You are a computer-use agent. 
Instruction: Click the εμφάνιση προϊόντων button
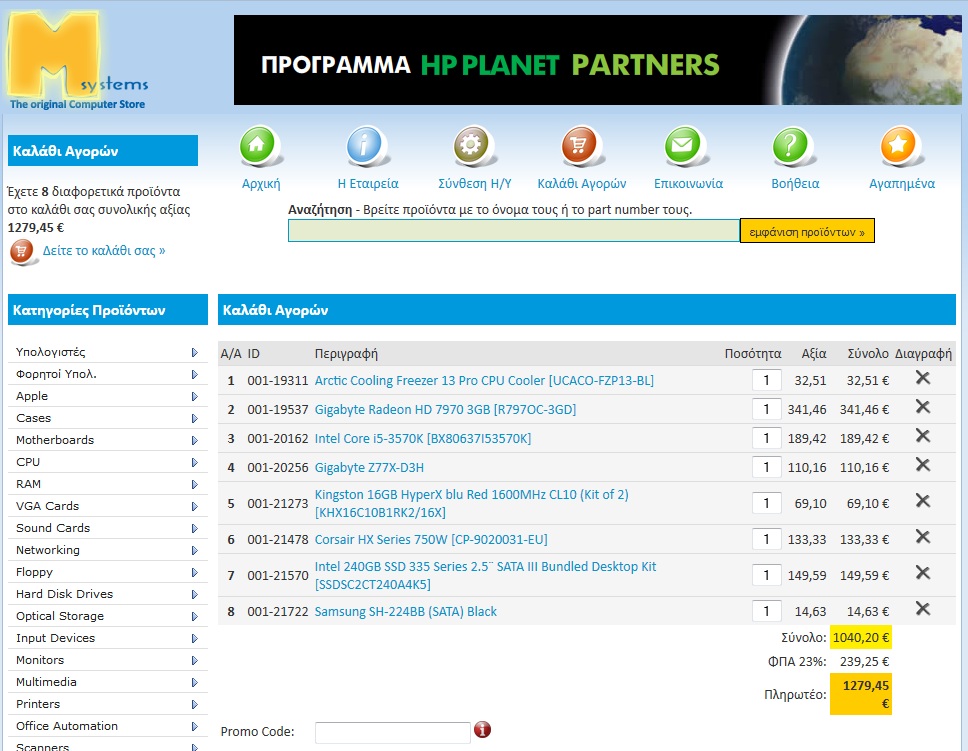807,231
